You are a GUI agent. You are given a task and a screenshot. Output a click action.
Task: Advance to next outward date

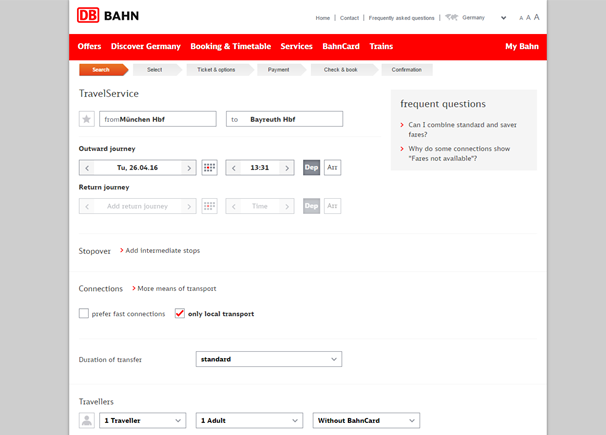coord(189,168)
